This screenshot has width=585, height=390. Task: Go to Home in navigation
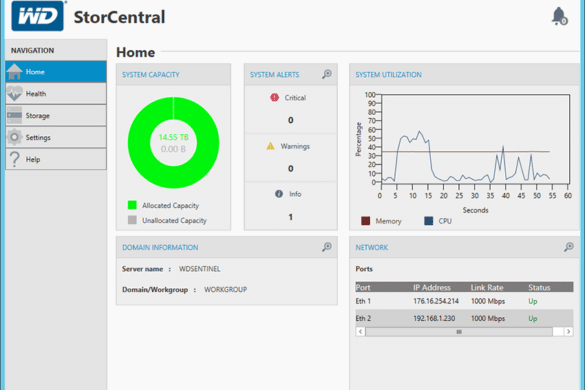pos(56,72)
